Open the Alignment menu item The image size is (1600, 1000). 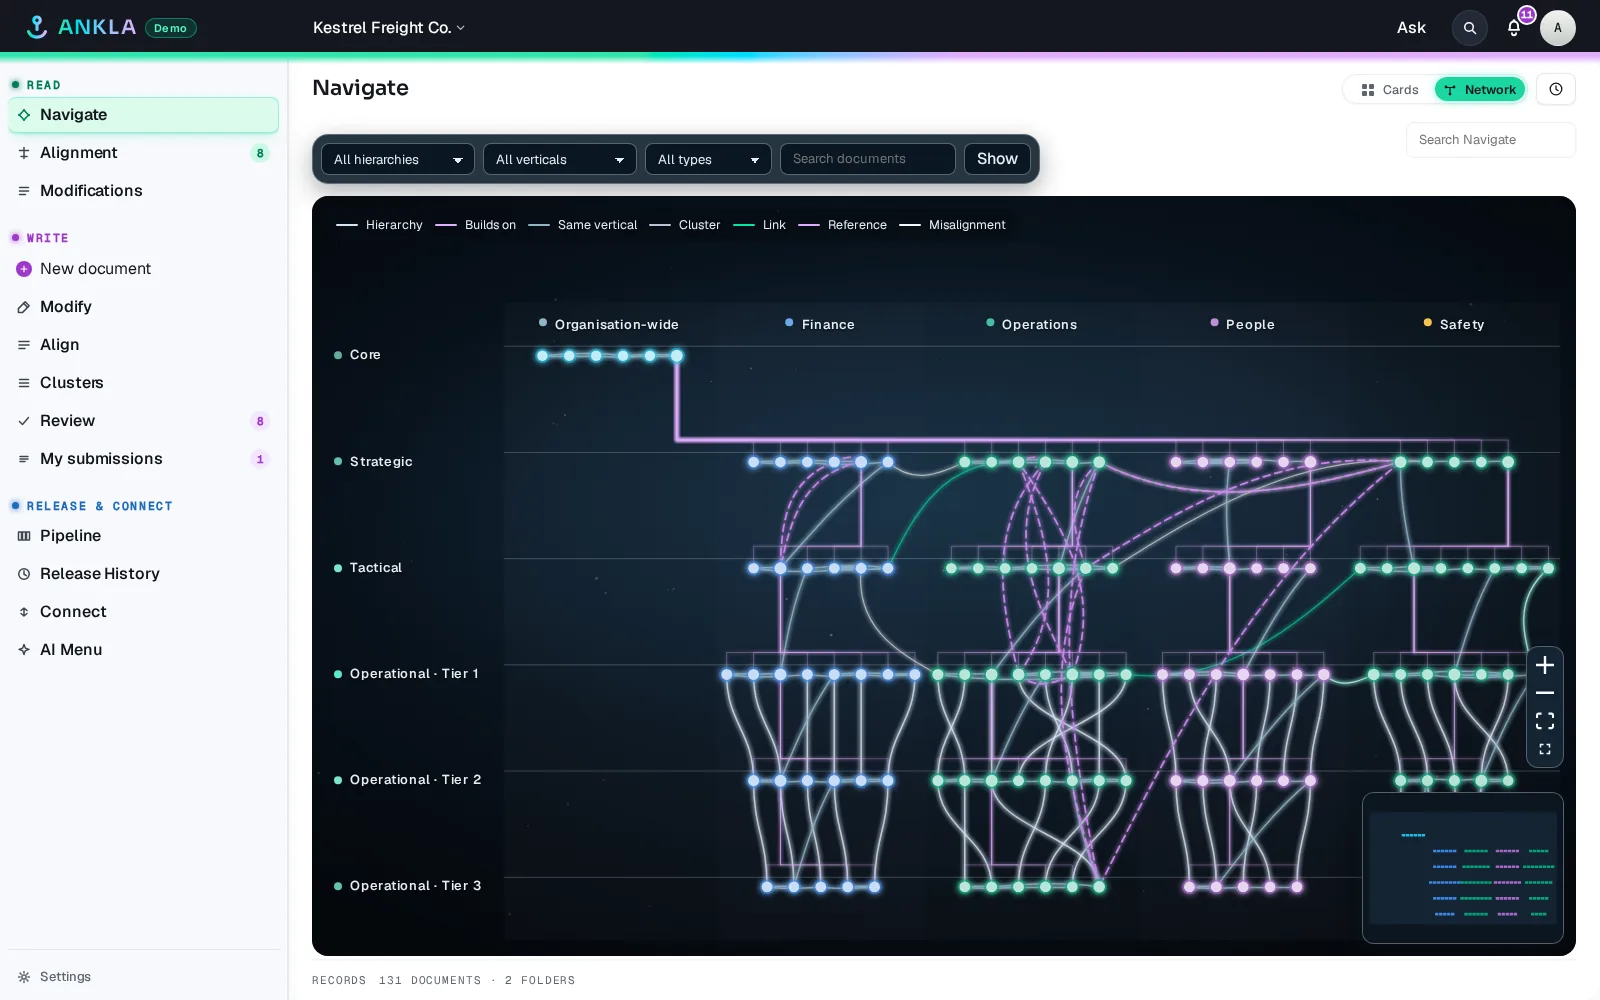coord(143,153)
